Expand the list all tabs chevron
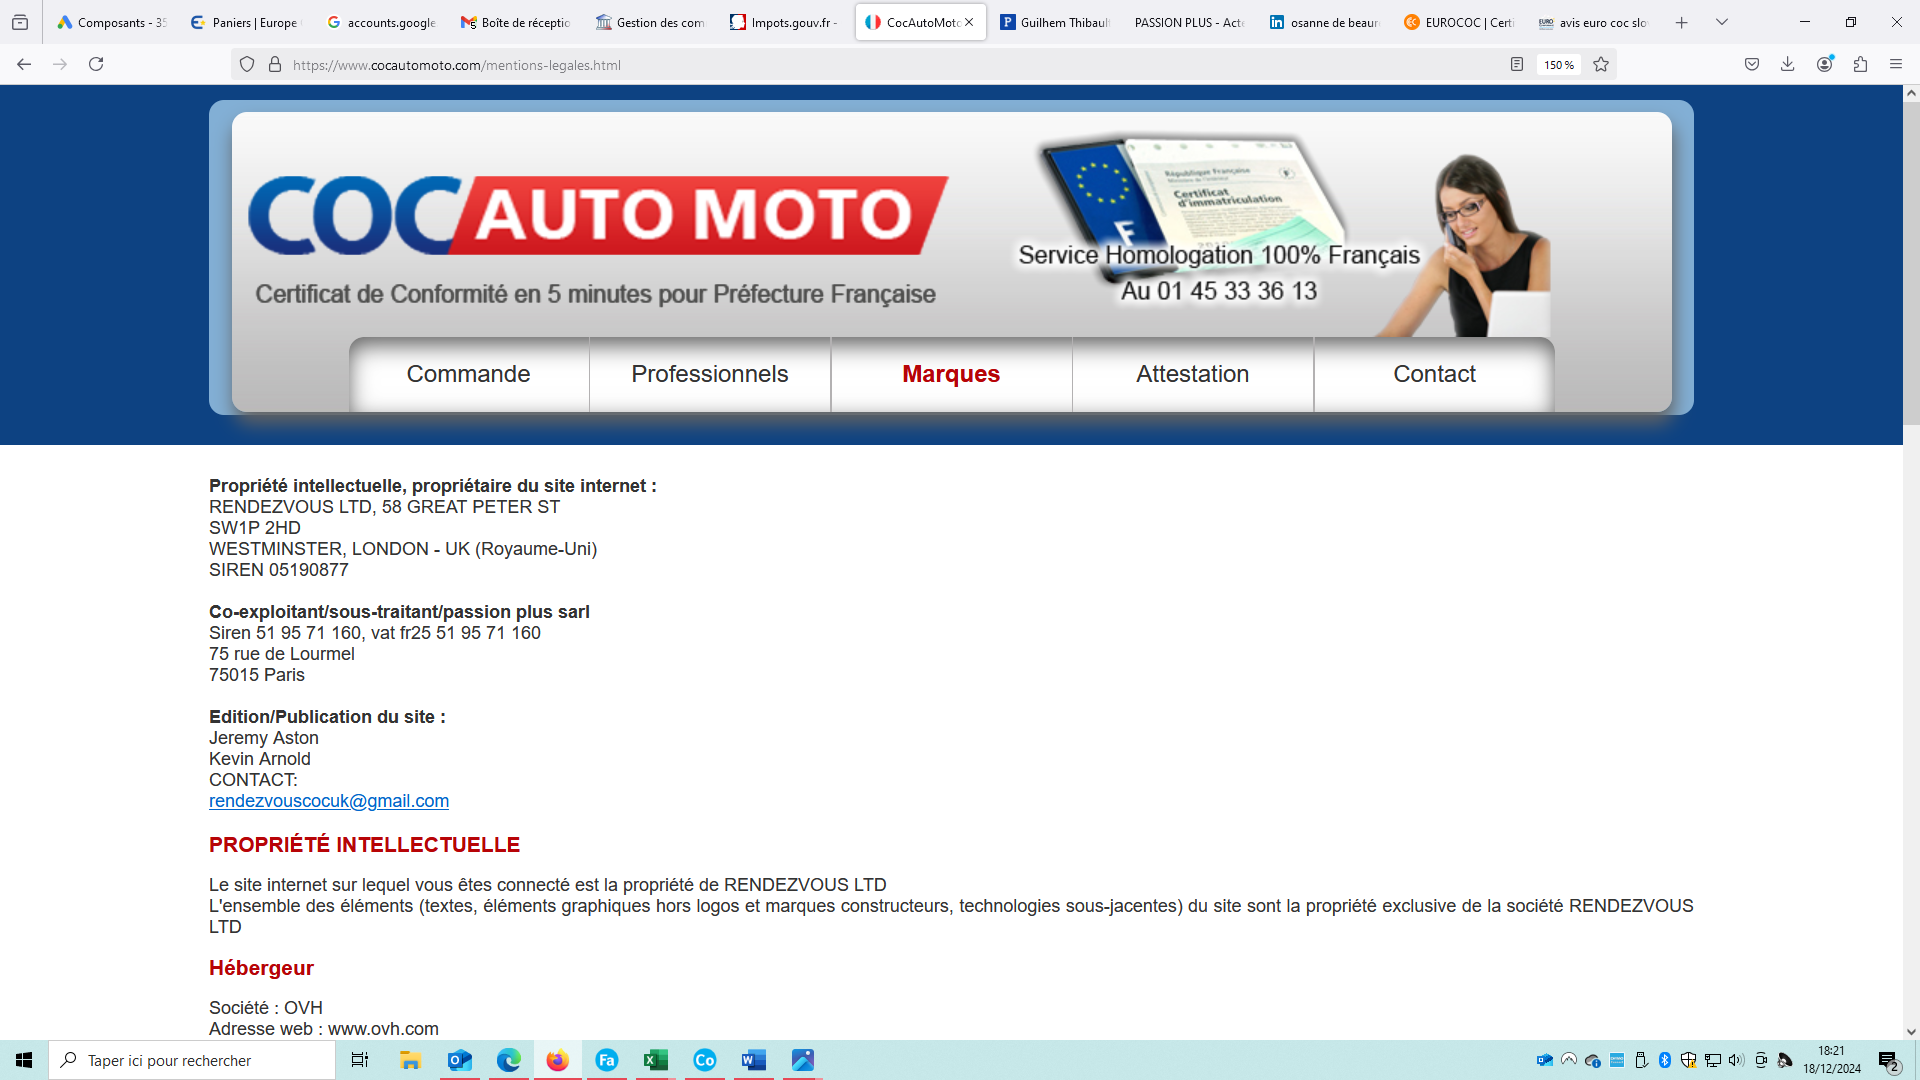The width and height of the screenshot is (1920, 1080). [1722, 22]
